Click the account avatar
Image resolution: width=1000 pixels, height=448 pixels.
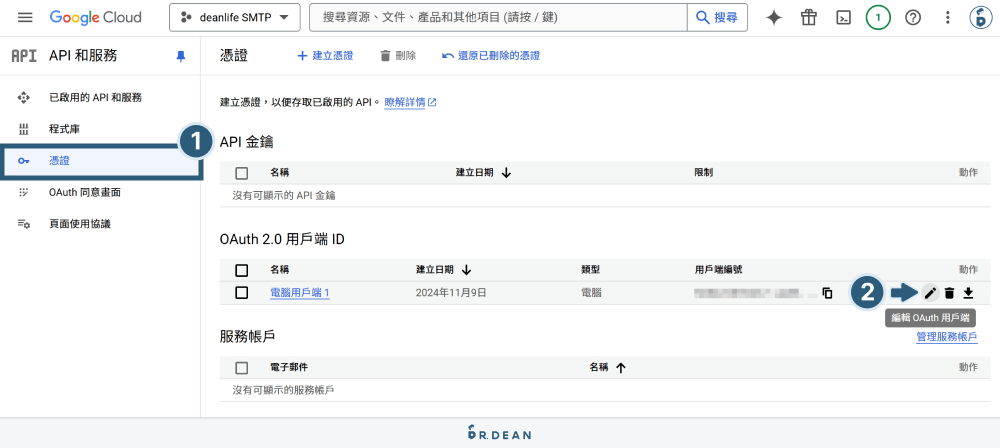point(980,18)
